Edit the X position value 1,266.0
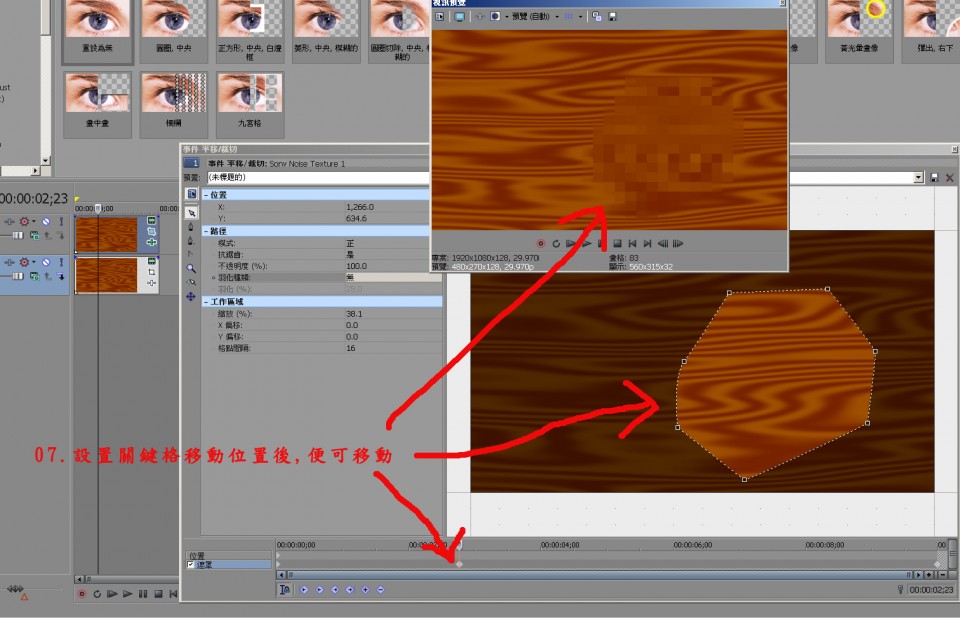The height and width of the screenshot is (618, 960). (360, 207)
